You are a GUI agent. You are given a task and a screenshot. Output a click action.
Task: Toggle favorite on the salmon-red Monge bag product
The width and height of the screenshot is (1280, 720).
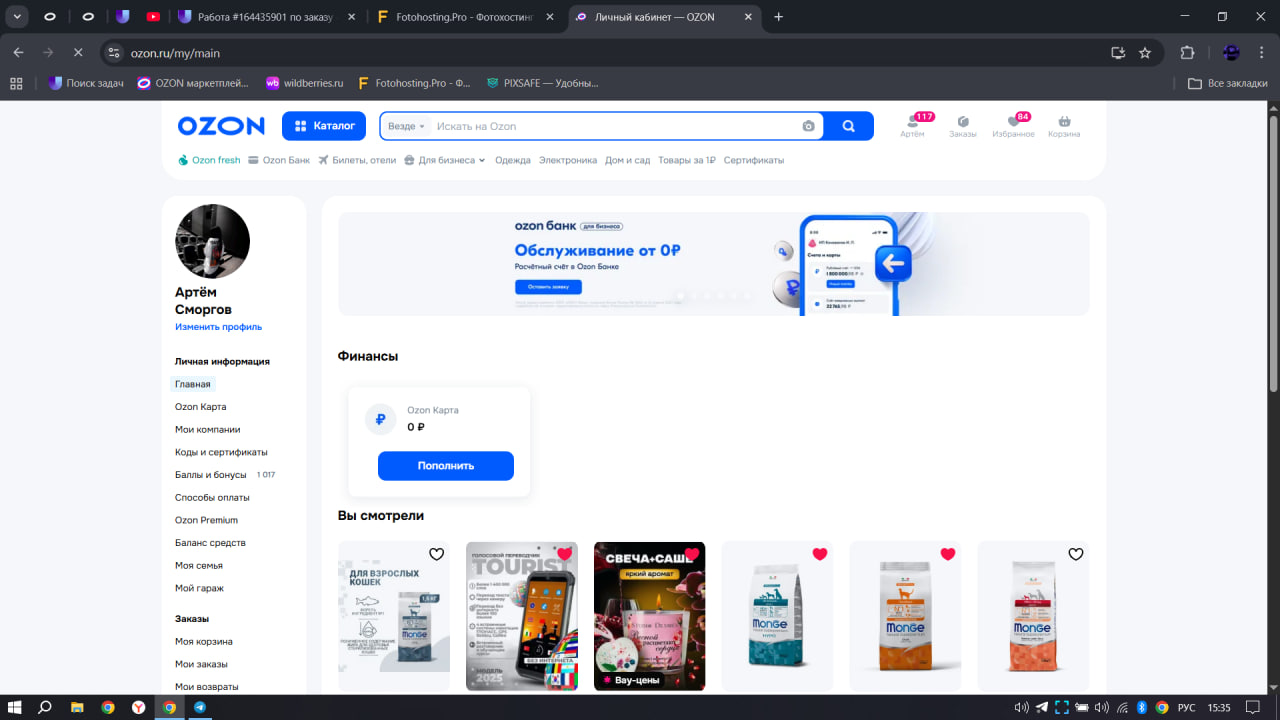[1076, 554]
